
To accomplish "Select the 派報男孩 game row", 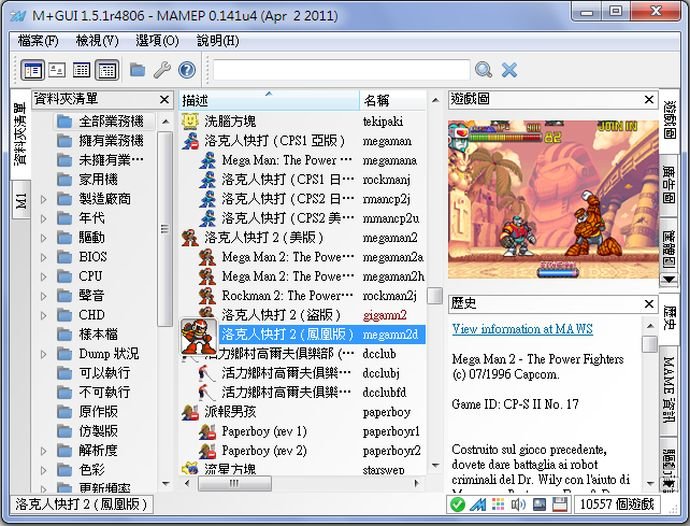I will click(x=303, y=412).
